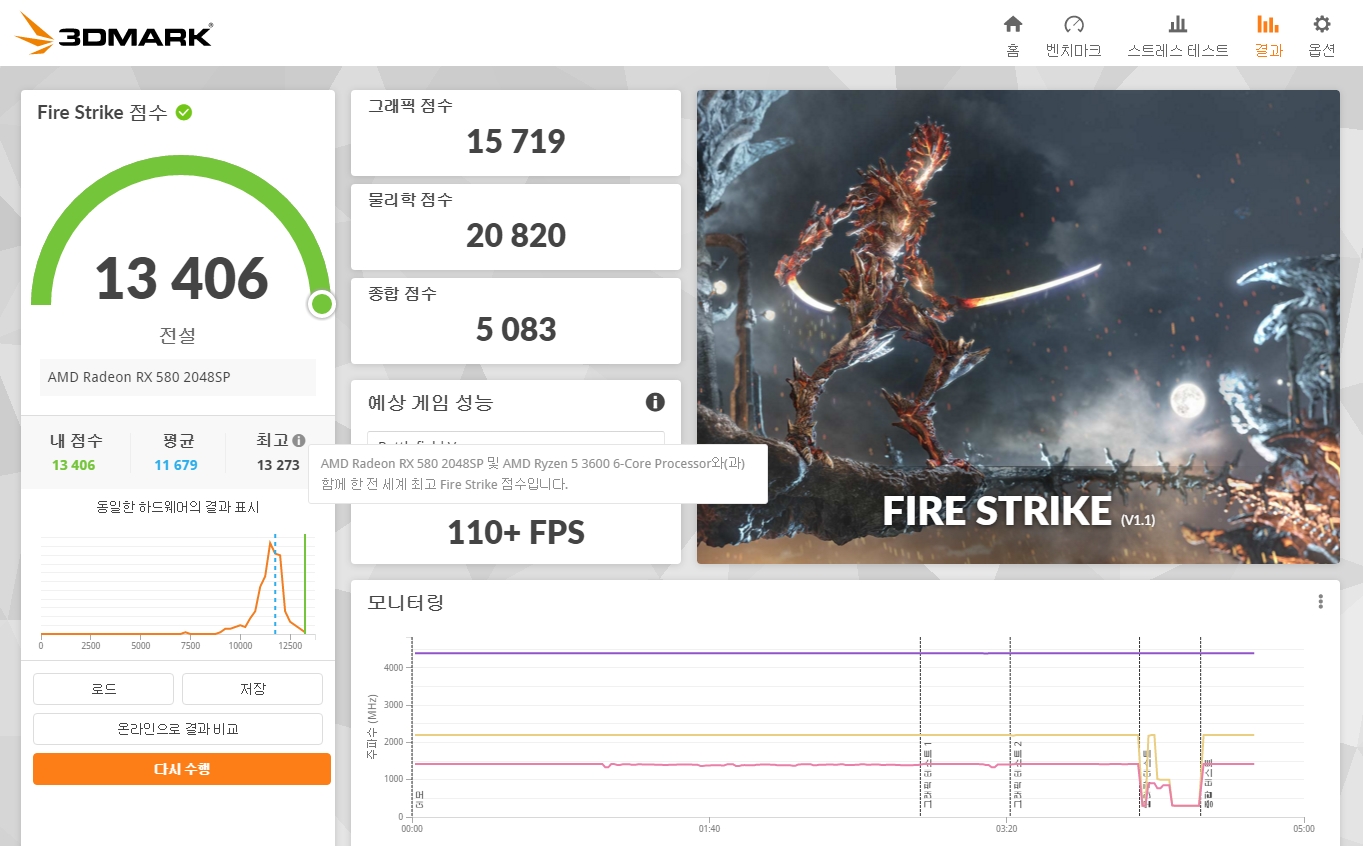Click the 01:40 time label on the monitoring chart
Image resolution: width=1363 pixels, height=846 pixels.
coord(709,829)
